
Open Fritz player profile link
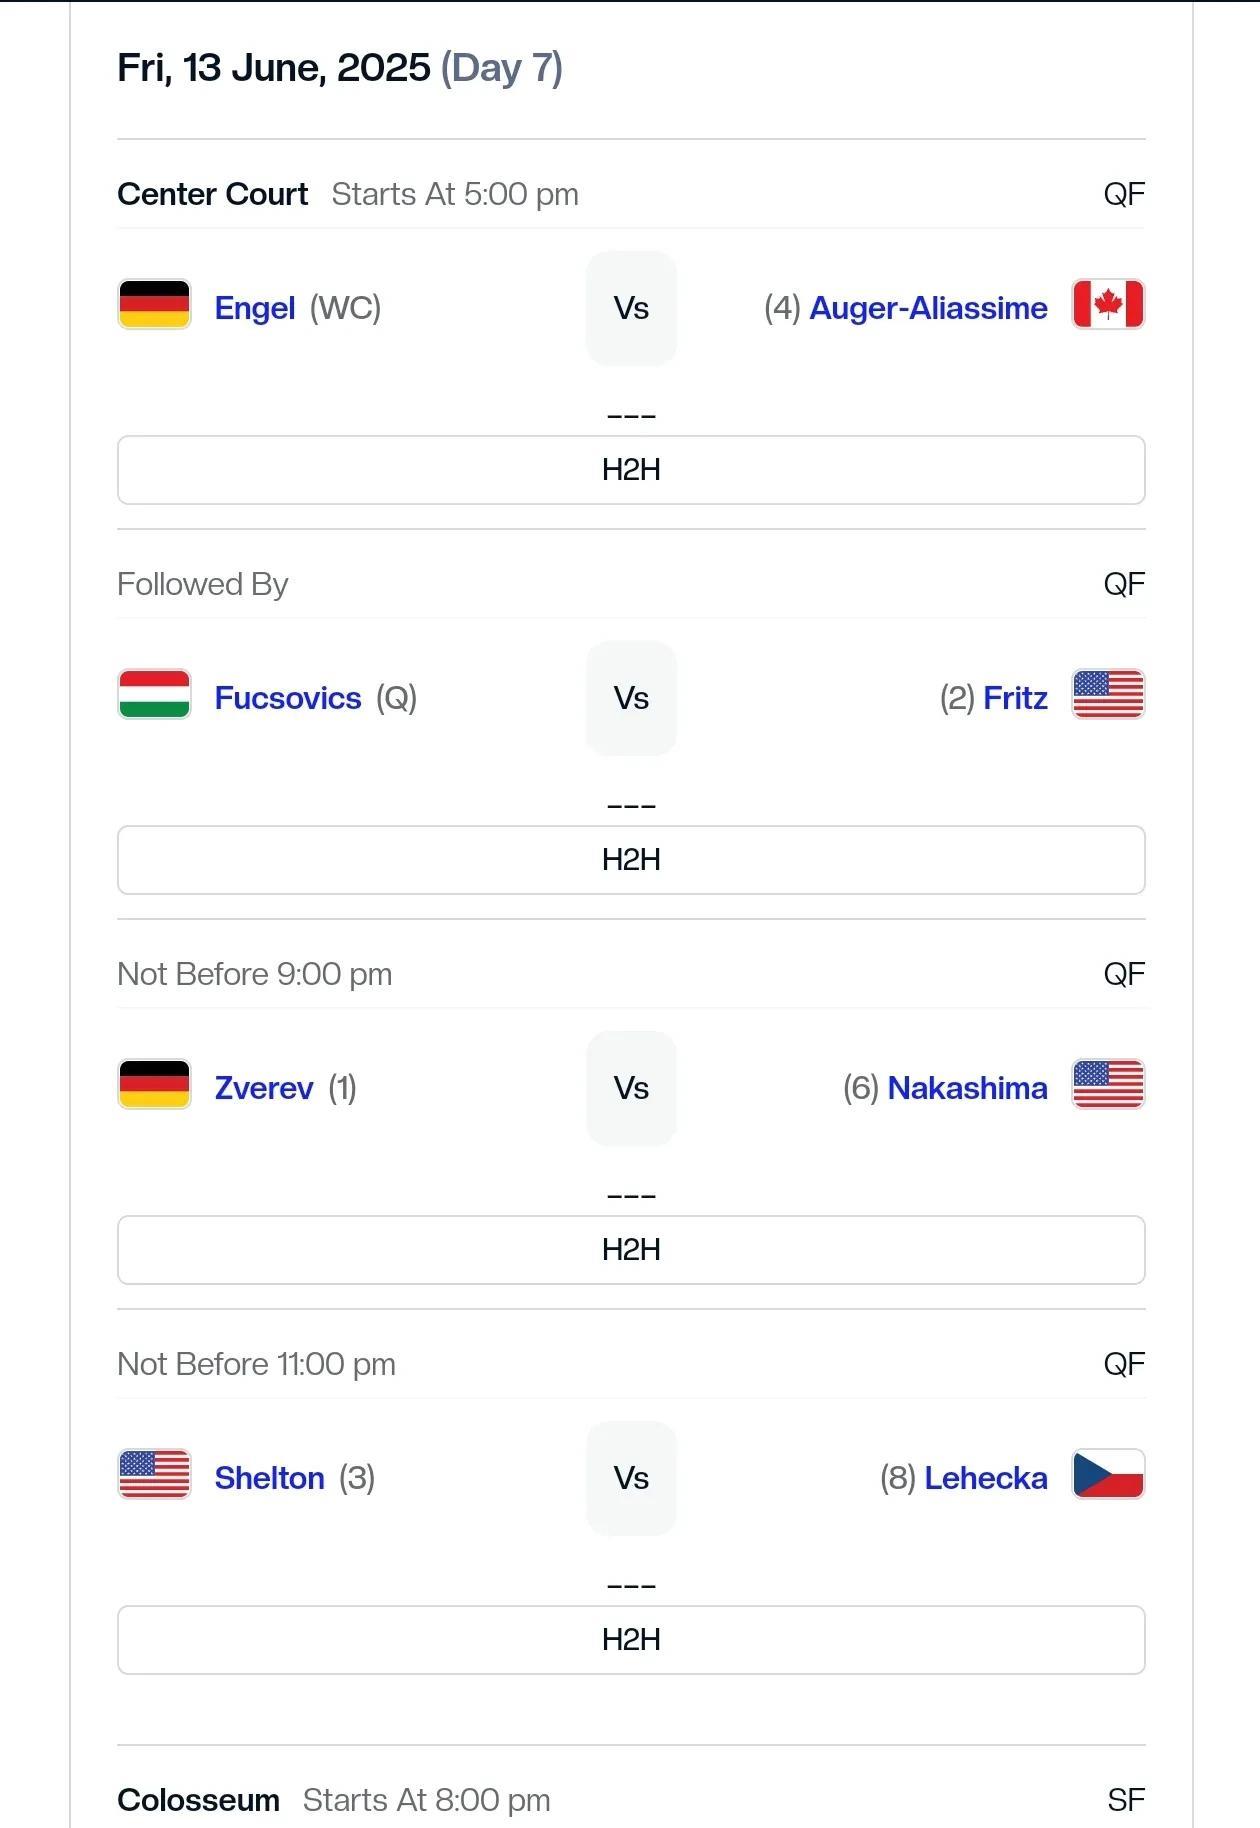[1015, 698]
